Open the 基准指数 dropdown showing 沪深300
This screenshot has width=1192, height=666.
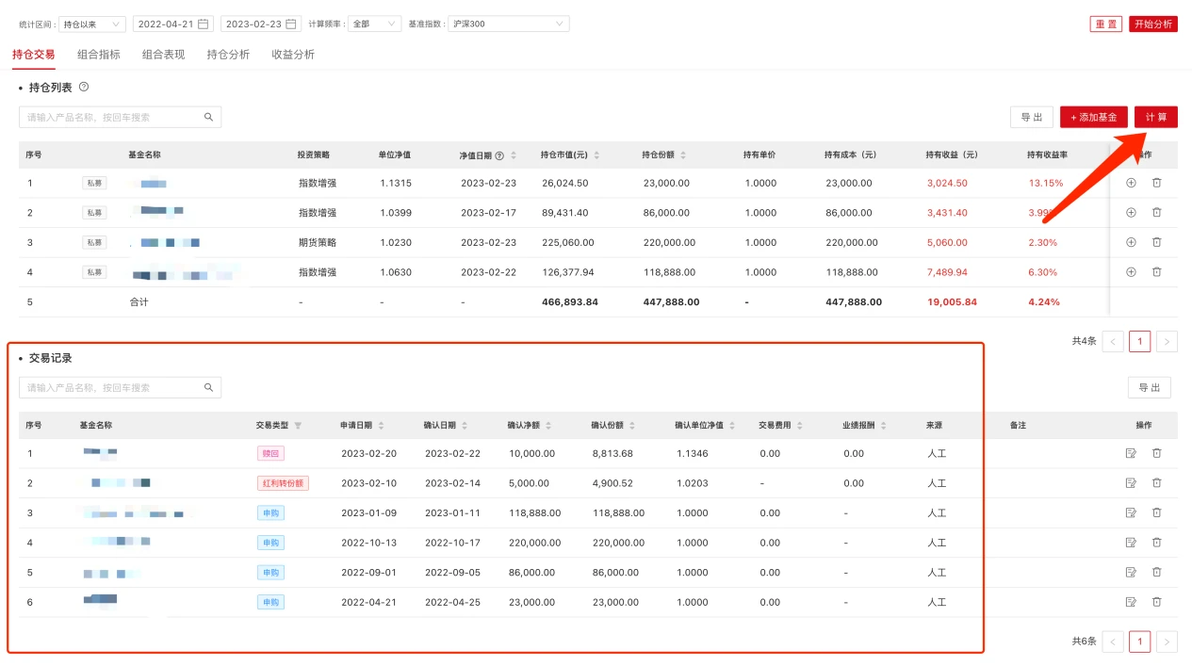click(x=509, y=24)
